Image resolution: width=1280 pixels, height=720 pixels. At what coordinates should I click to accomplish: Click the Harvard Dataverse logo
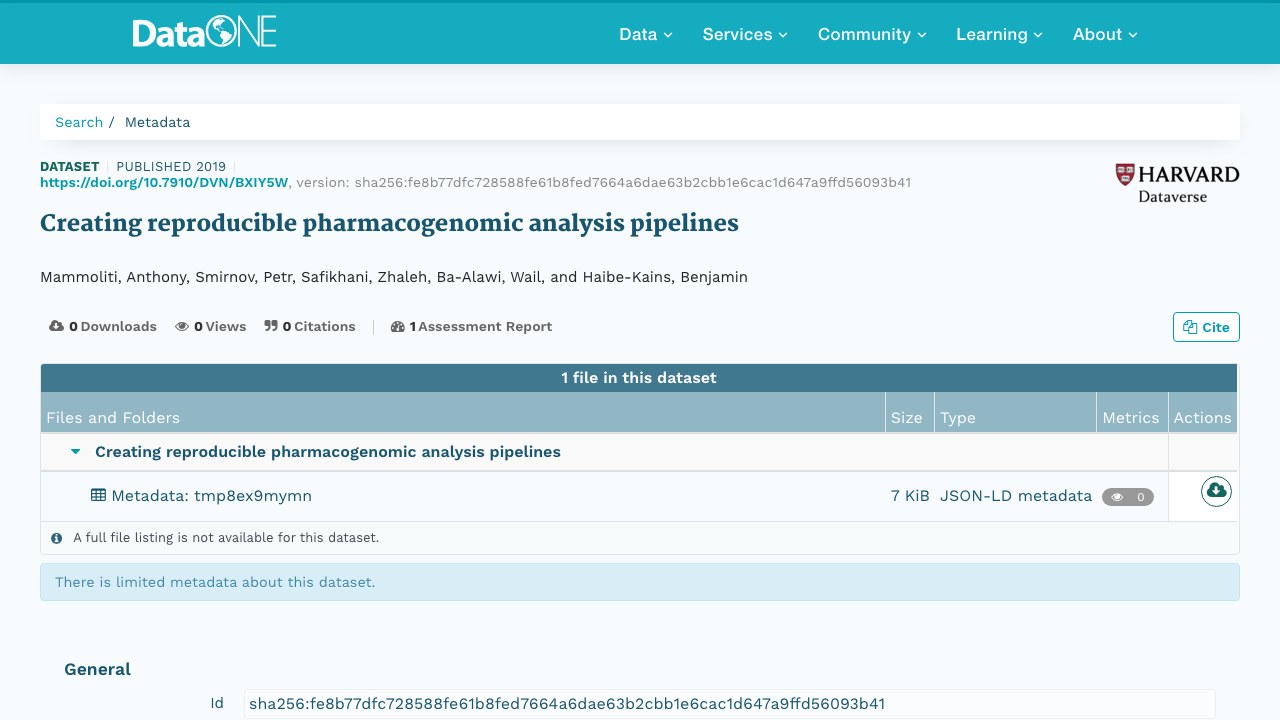tap(1177, 183)
